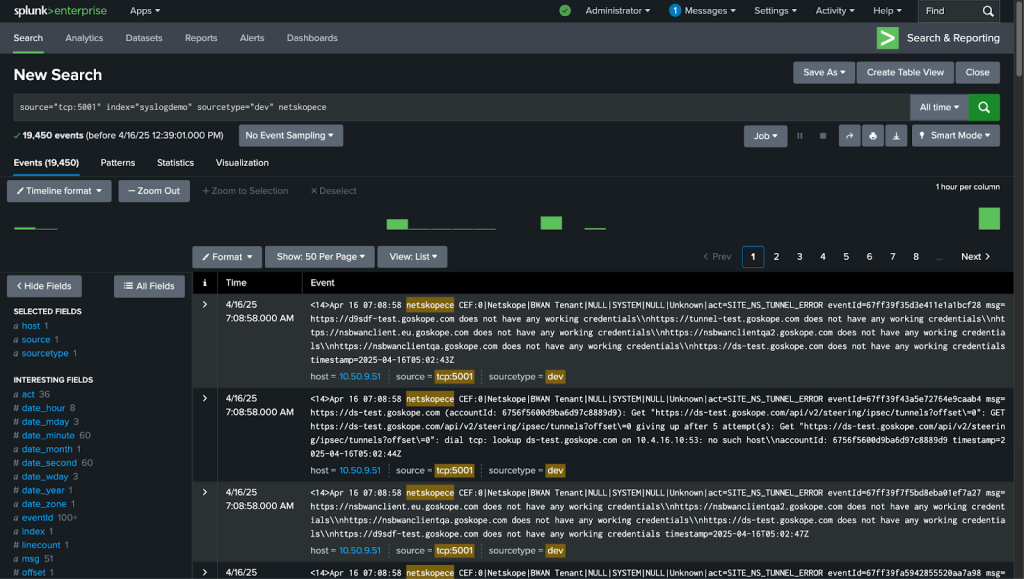
Task: Click the info column header icon
Action: coord(204,283)
